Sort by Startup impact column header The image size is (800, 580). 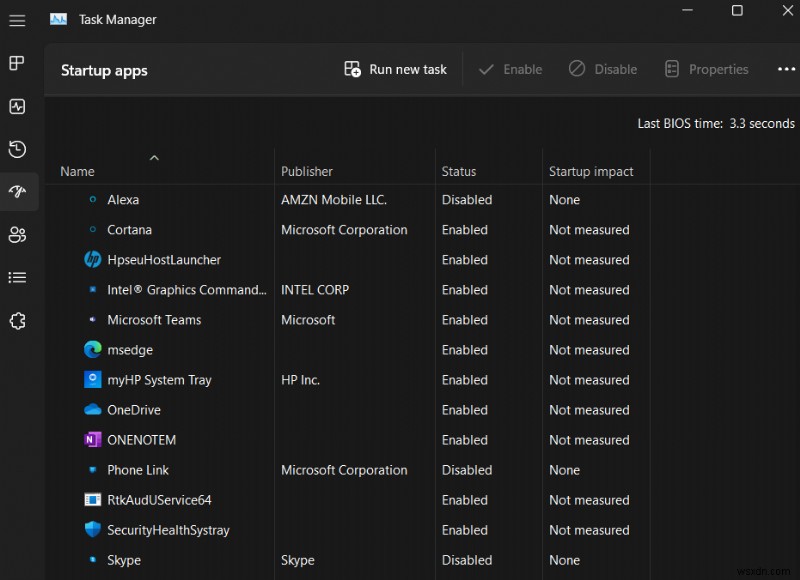tap(591, 171)
